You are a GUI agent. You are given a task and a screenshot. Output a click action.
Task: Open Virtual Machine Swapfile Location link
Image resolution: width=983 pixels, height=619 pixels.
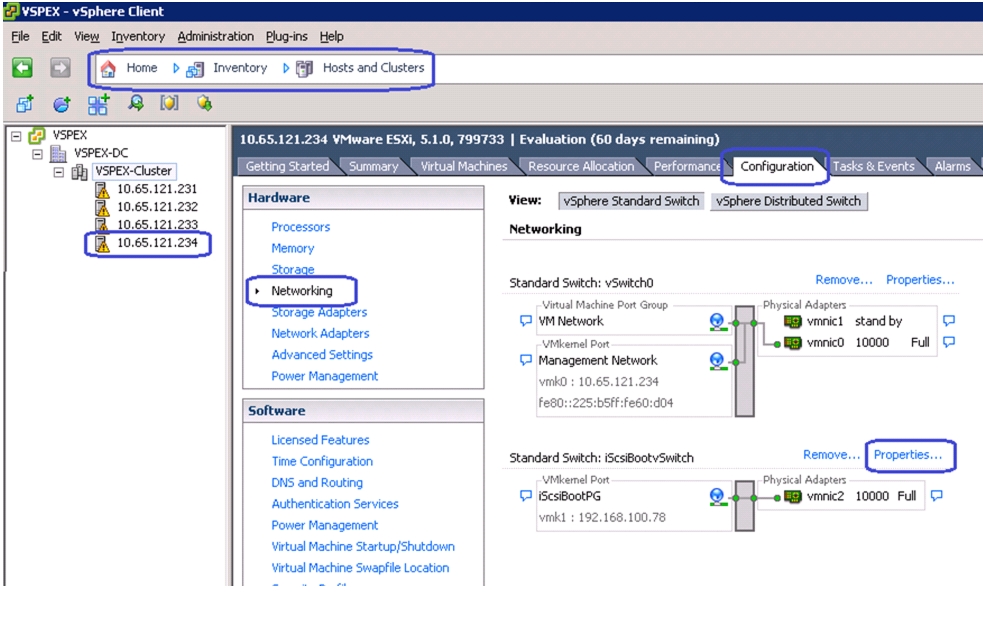pyautogui.click(x=360, y=568)
